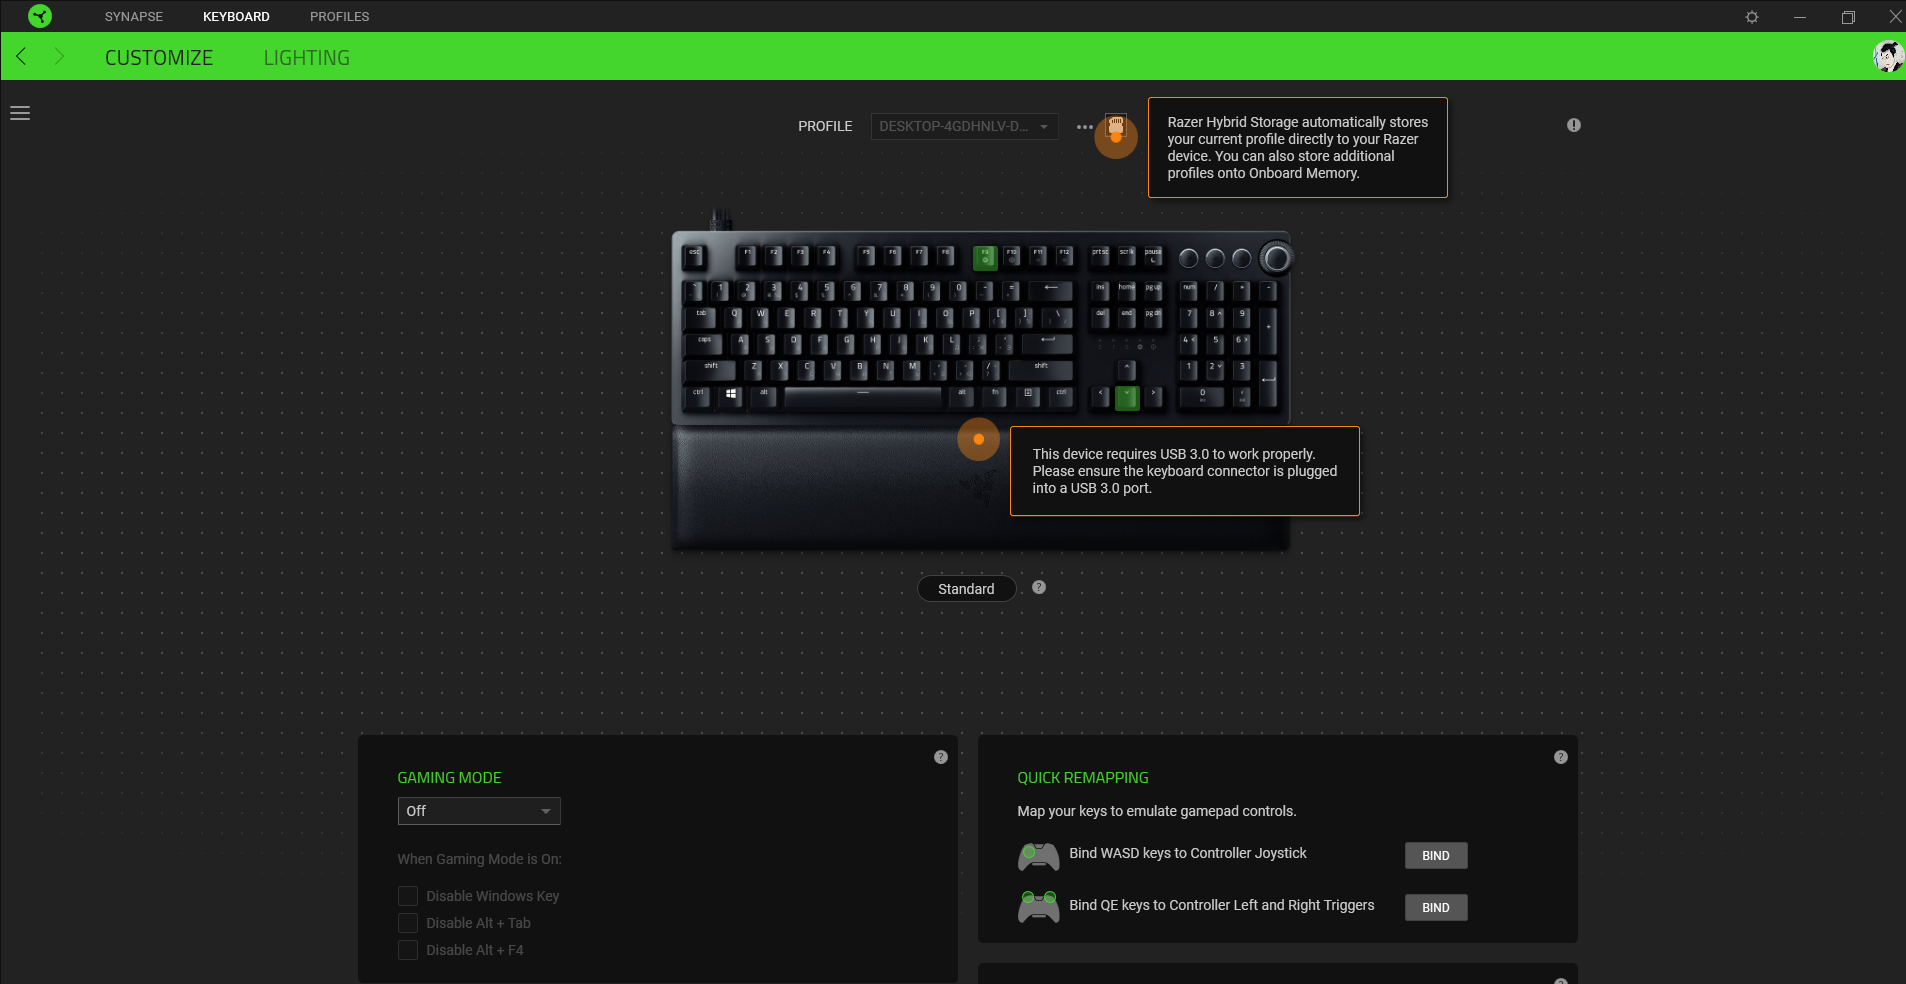The width and height of the screenshot is (1906, 984).
Task: Click the Gaming Mode help question mark
Action: (x=940, y=757)
